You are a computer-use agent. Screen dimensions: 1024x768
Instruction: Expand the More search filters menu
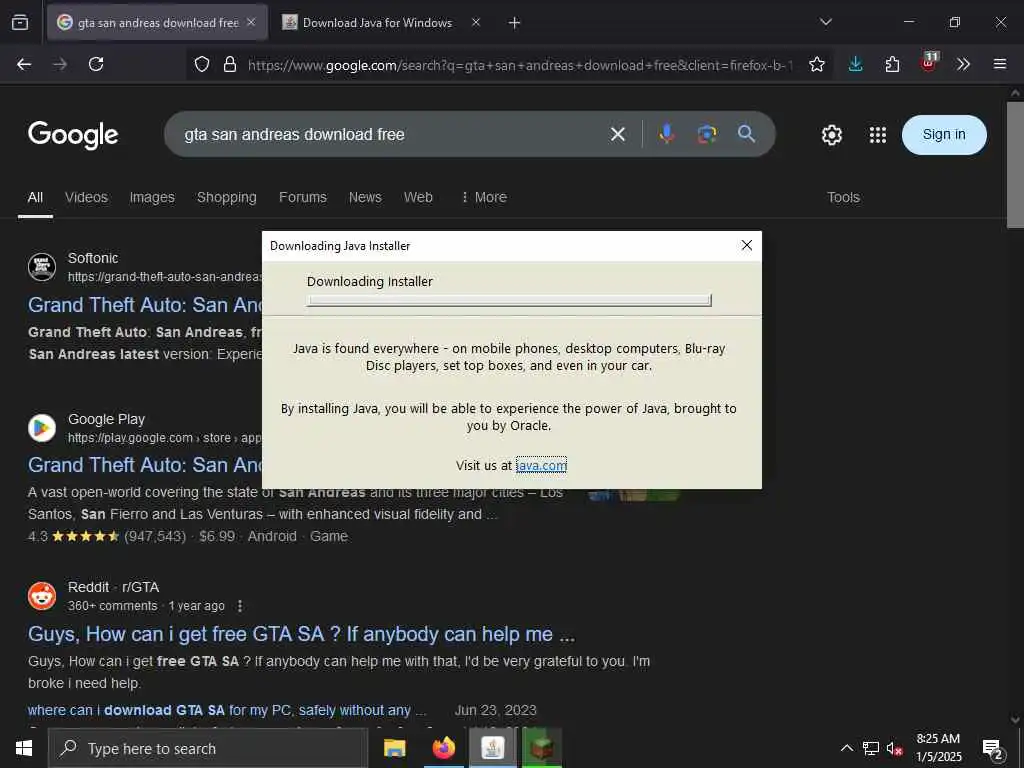click(484, 197)
